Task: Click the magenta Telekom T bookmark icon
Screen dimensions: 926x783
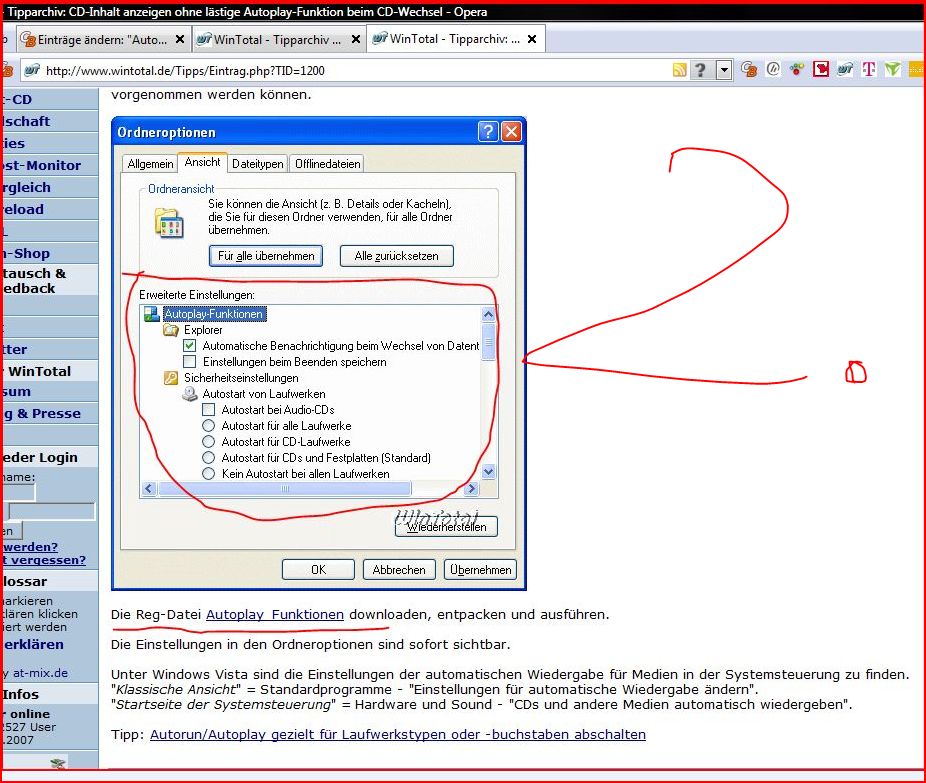Action: pyautogui.click(x=869, y=70)
